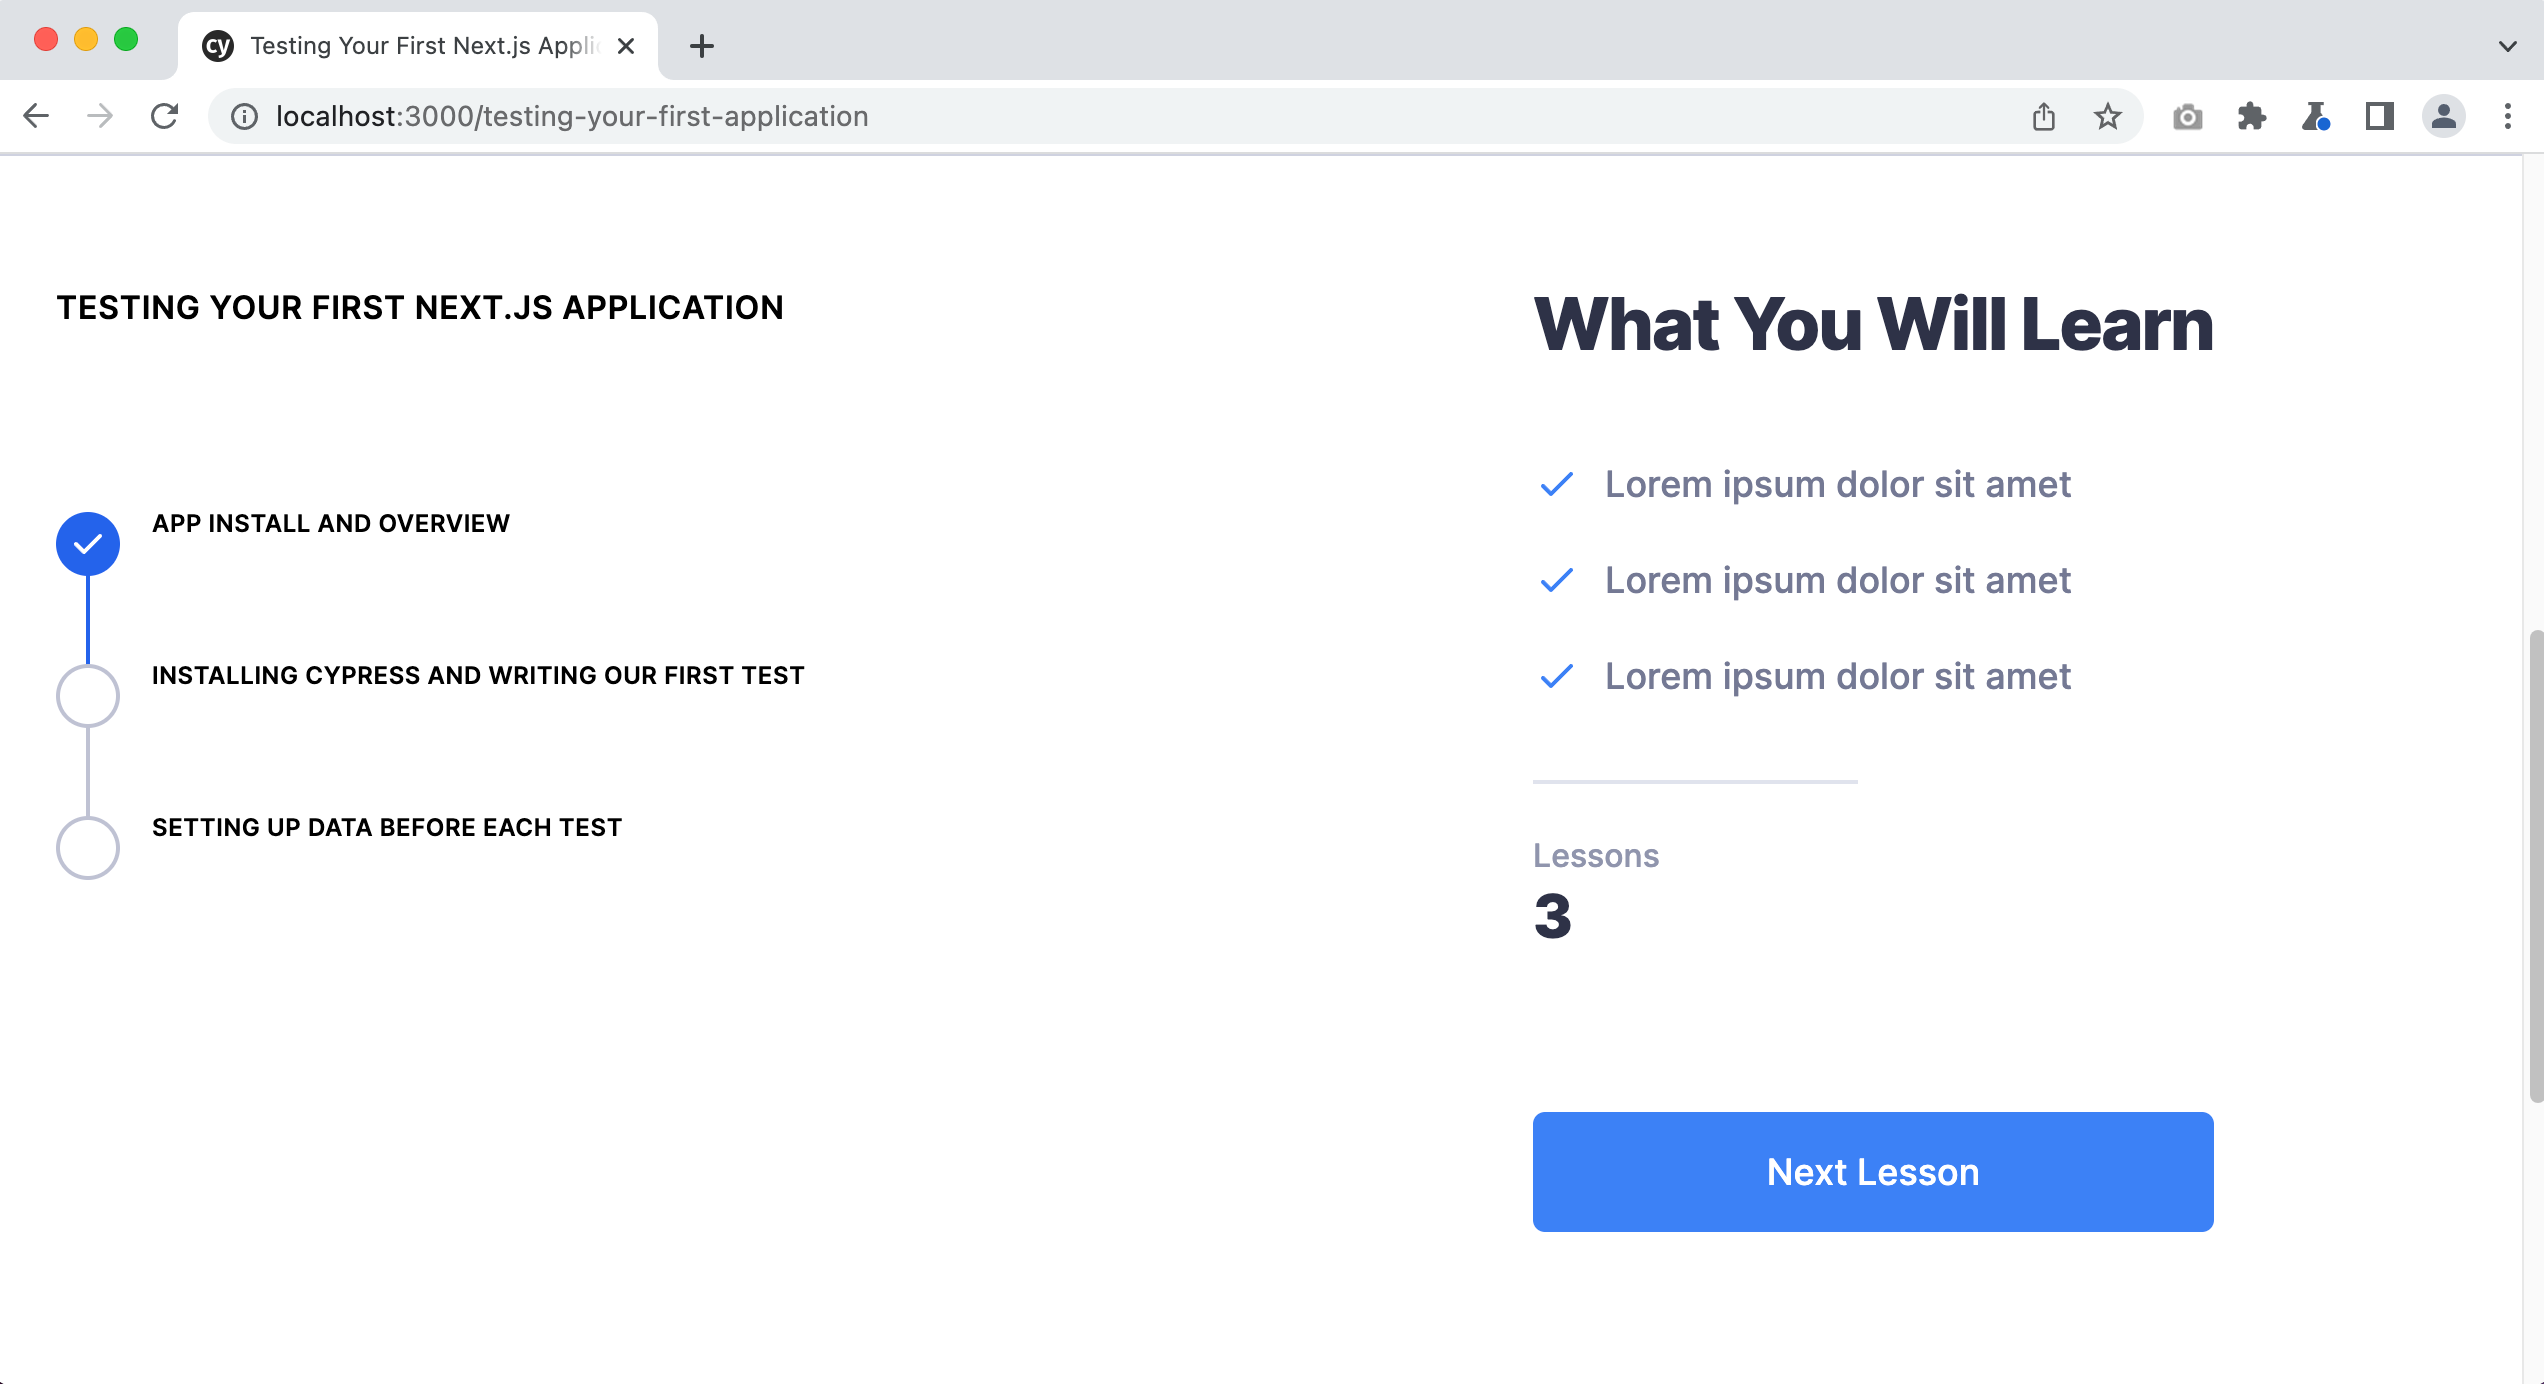Image resolution: width=2544 pixels, height=1384 pixels.
Task: View site information for localhost
Action: [244, 117]
